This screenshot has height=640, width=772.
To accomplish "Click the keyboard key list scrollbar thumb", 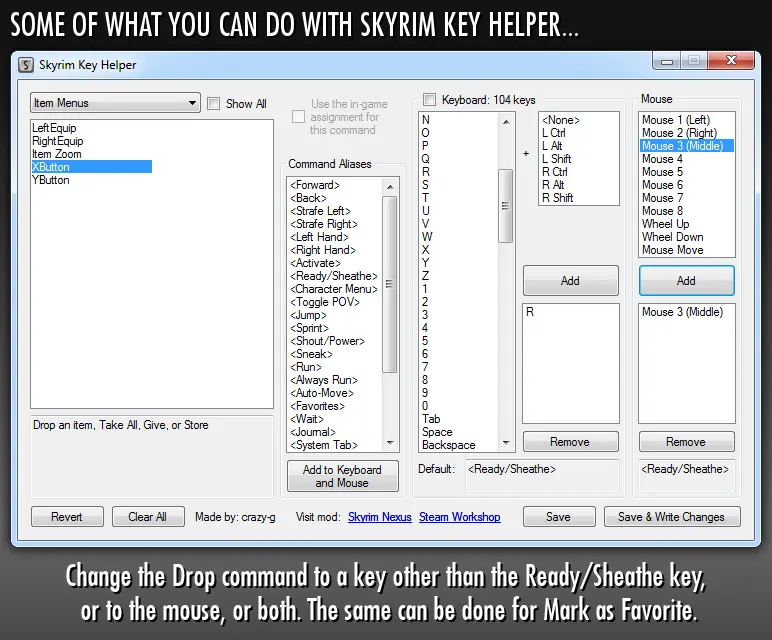I will [x=505, y=206].
